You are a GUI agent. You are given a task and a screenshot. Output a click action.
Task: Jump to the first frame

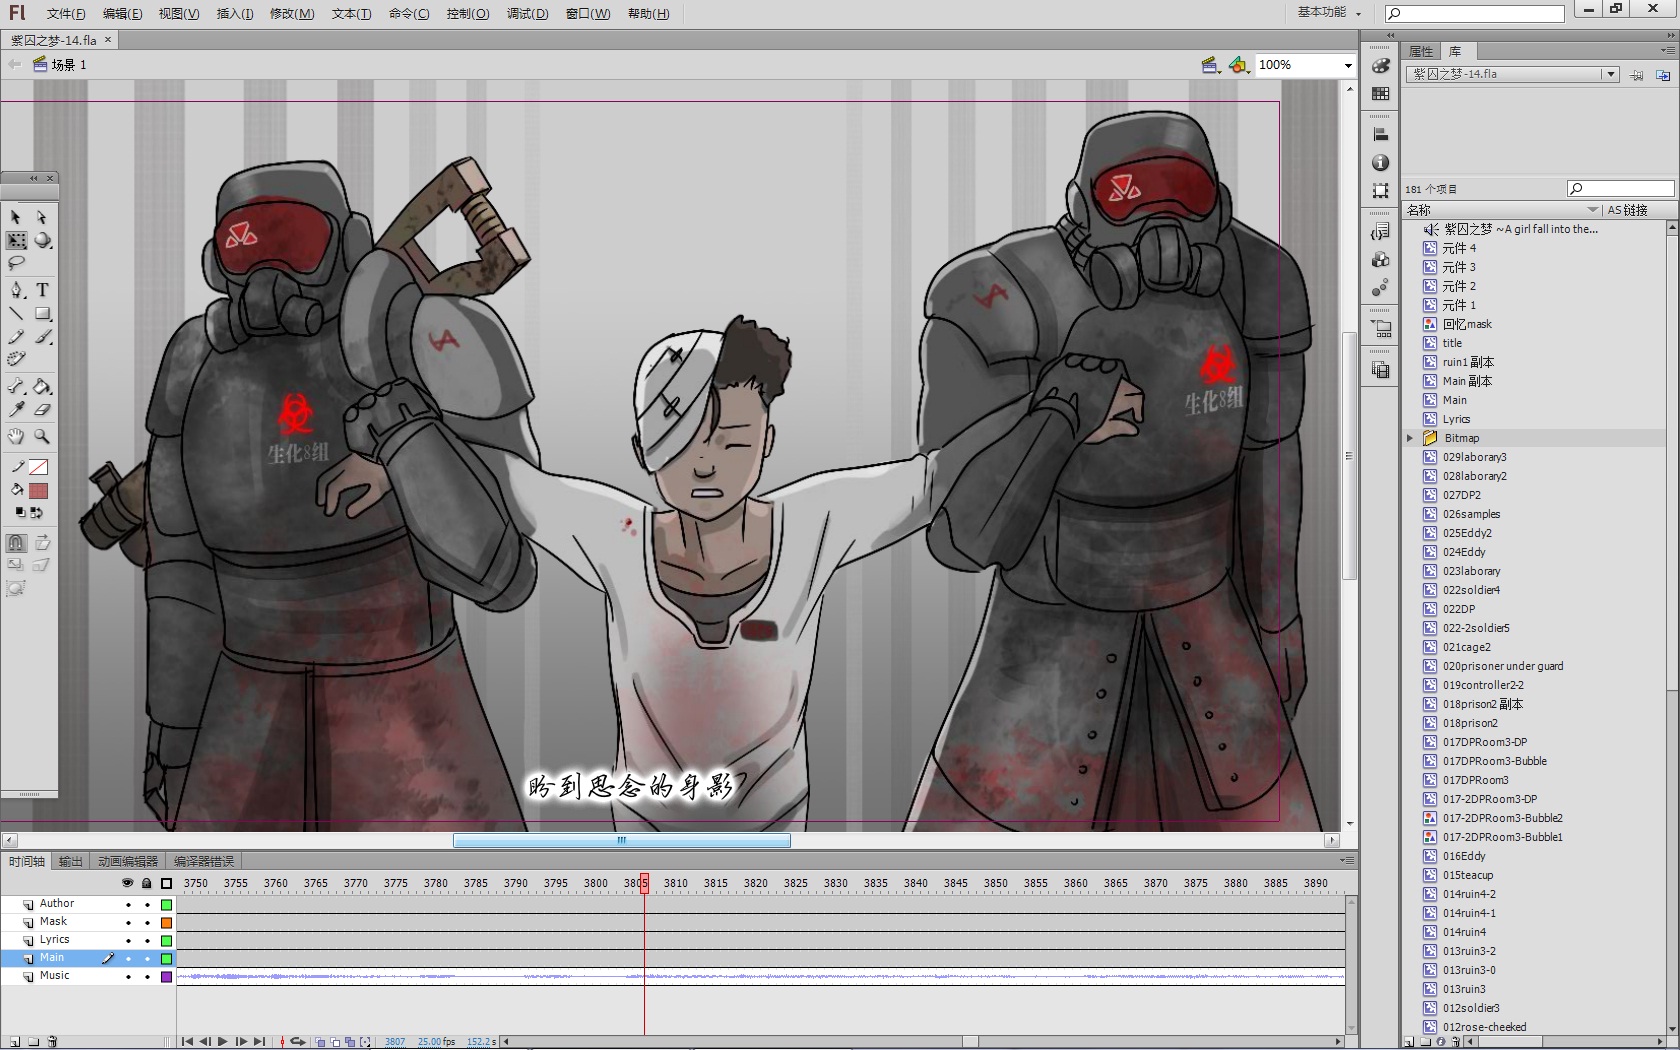click(x=187, y=1042)
